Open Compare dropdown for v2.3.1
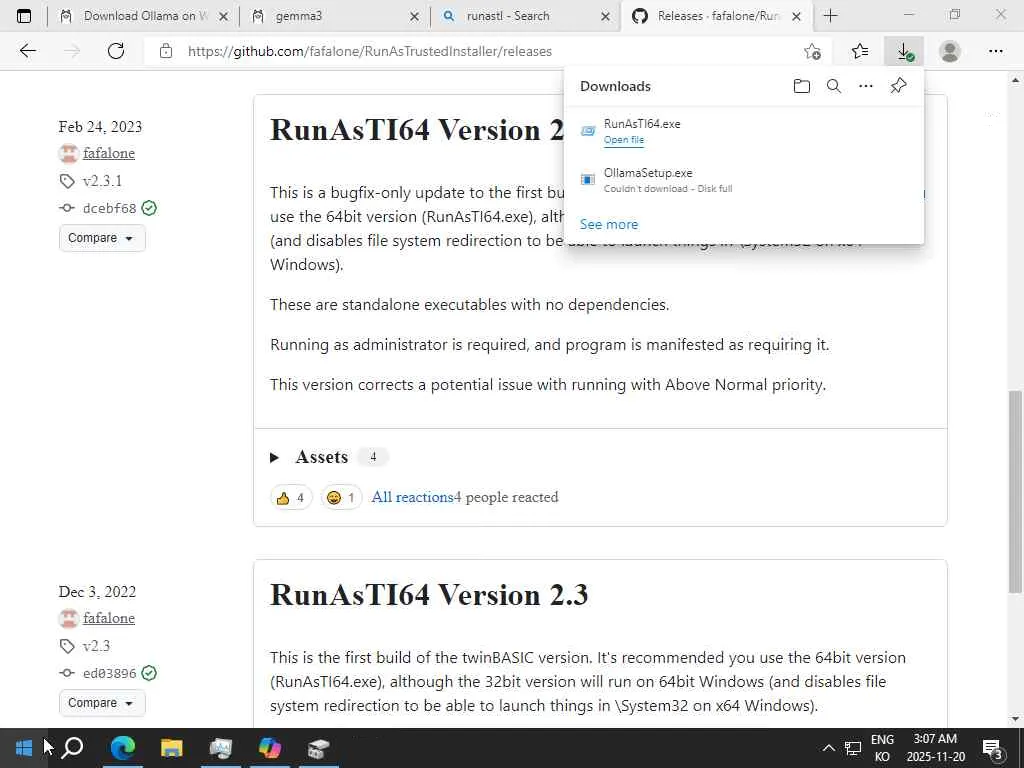The height and width of the screenshot is (768, 1024). tap(102, 238)
